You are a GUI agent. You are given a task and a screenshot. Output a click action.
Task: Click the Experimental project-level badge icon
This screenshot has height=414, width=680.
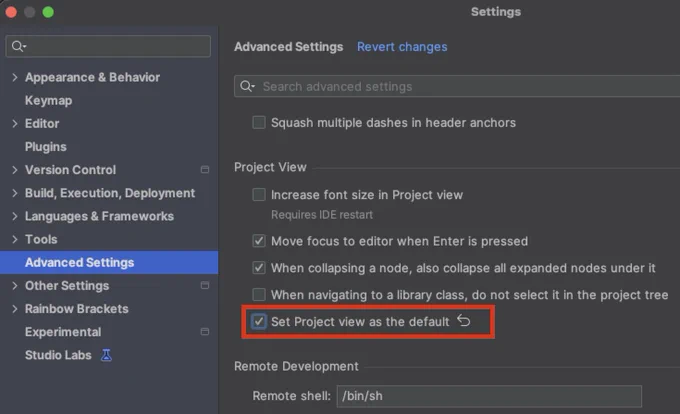[205, 332]
